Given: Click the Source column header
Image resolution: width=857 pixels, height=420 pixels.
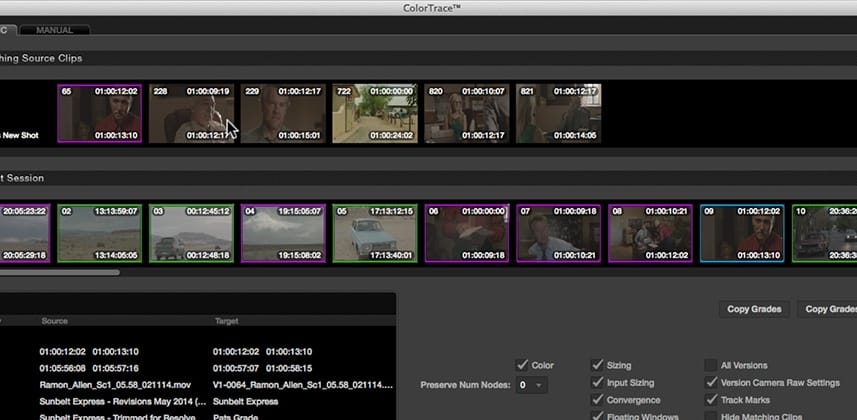Looking at the screenshot, I should (55, 321).
